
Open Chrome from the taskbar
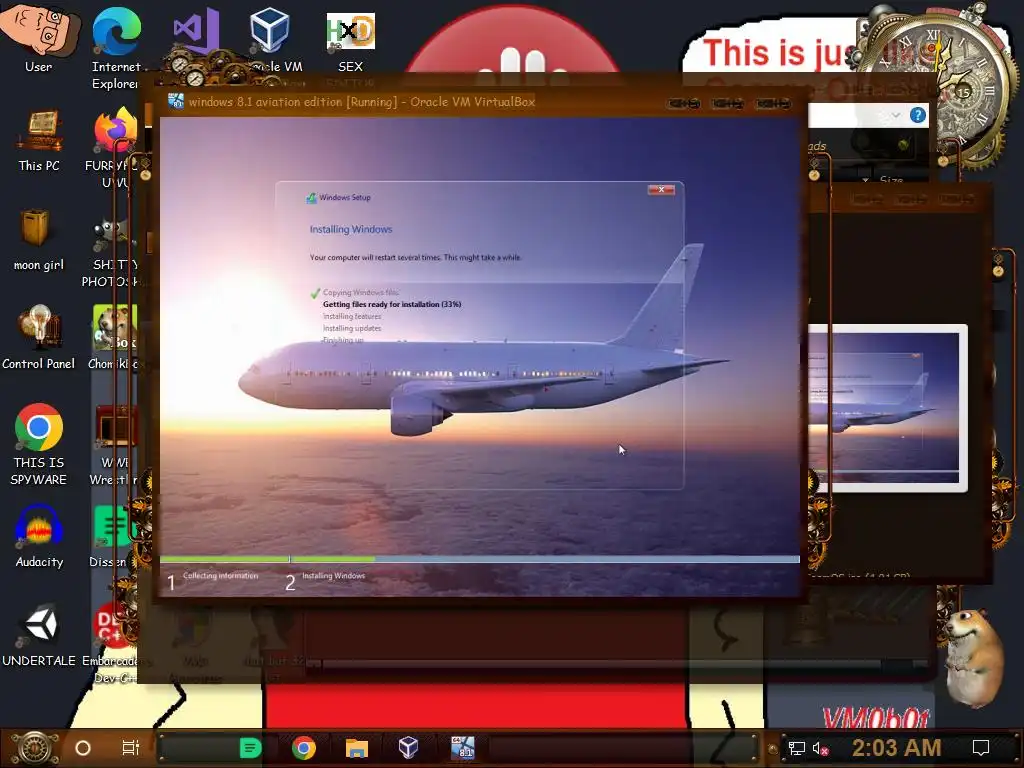point(304,748)
